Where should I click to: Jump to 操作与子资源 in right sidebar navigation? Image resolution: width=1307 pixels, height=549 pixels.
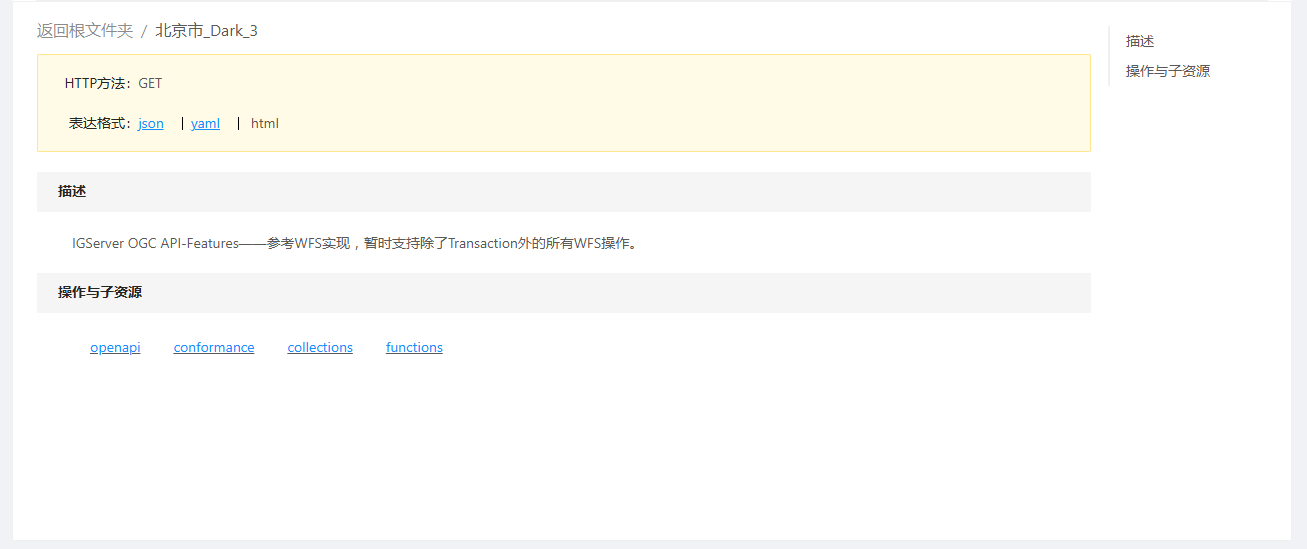coord(1168,71)
